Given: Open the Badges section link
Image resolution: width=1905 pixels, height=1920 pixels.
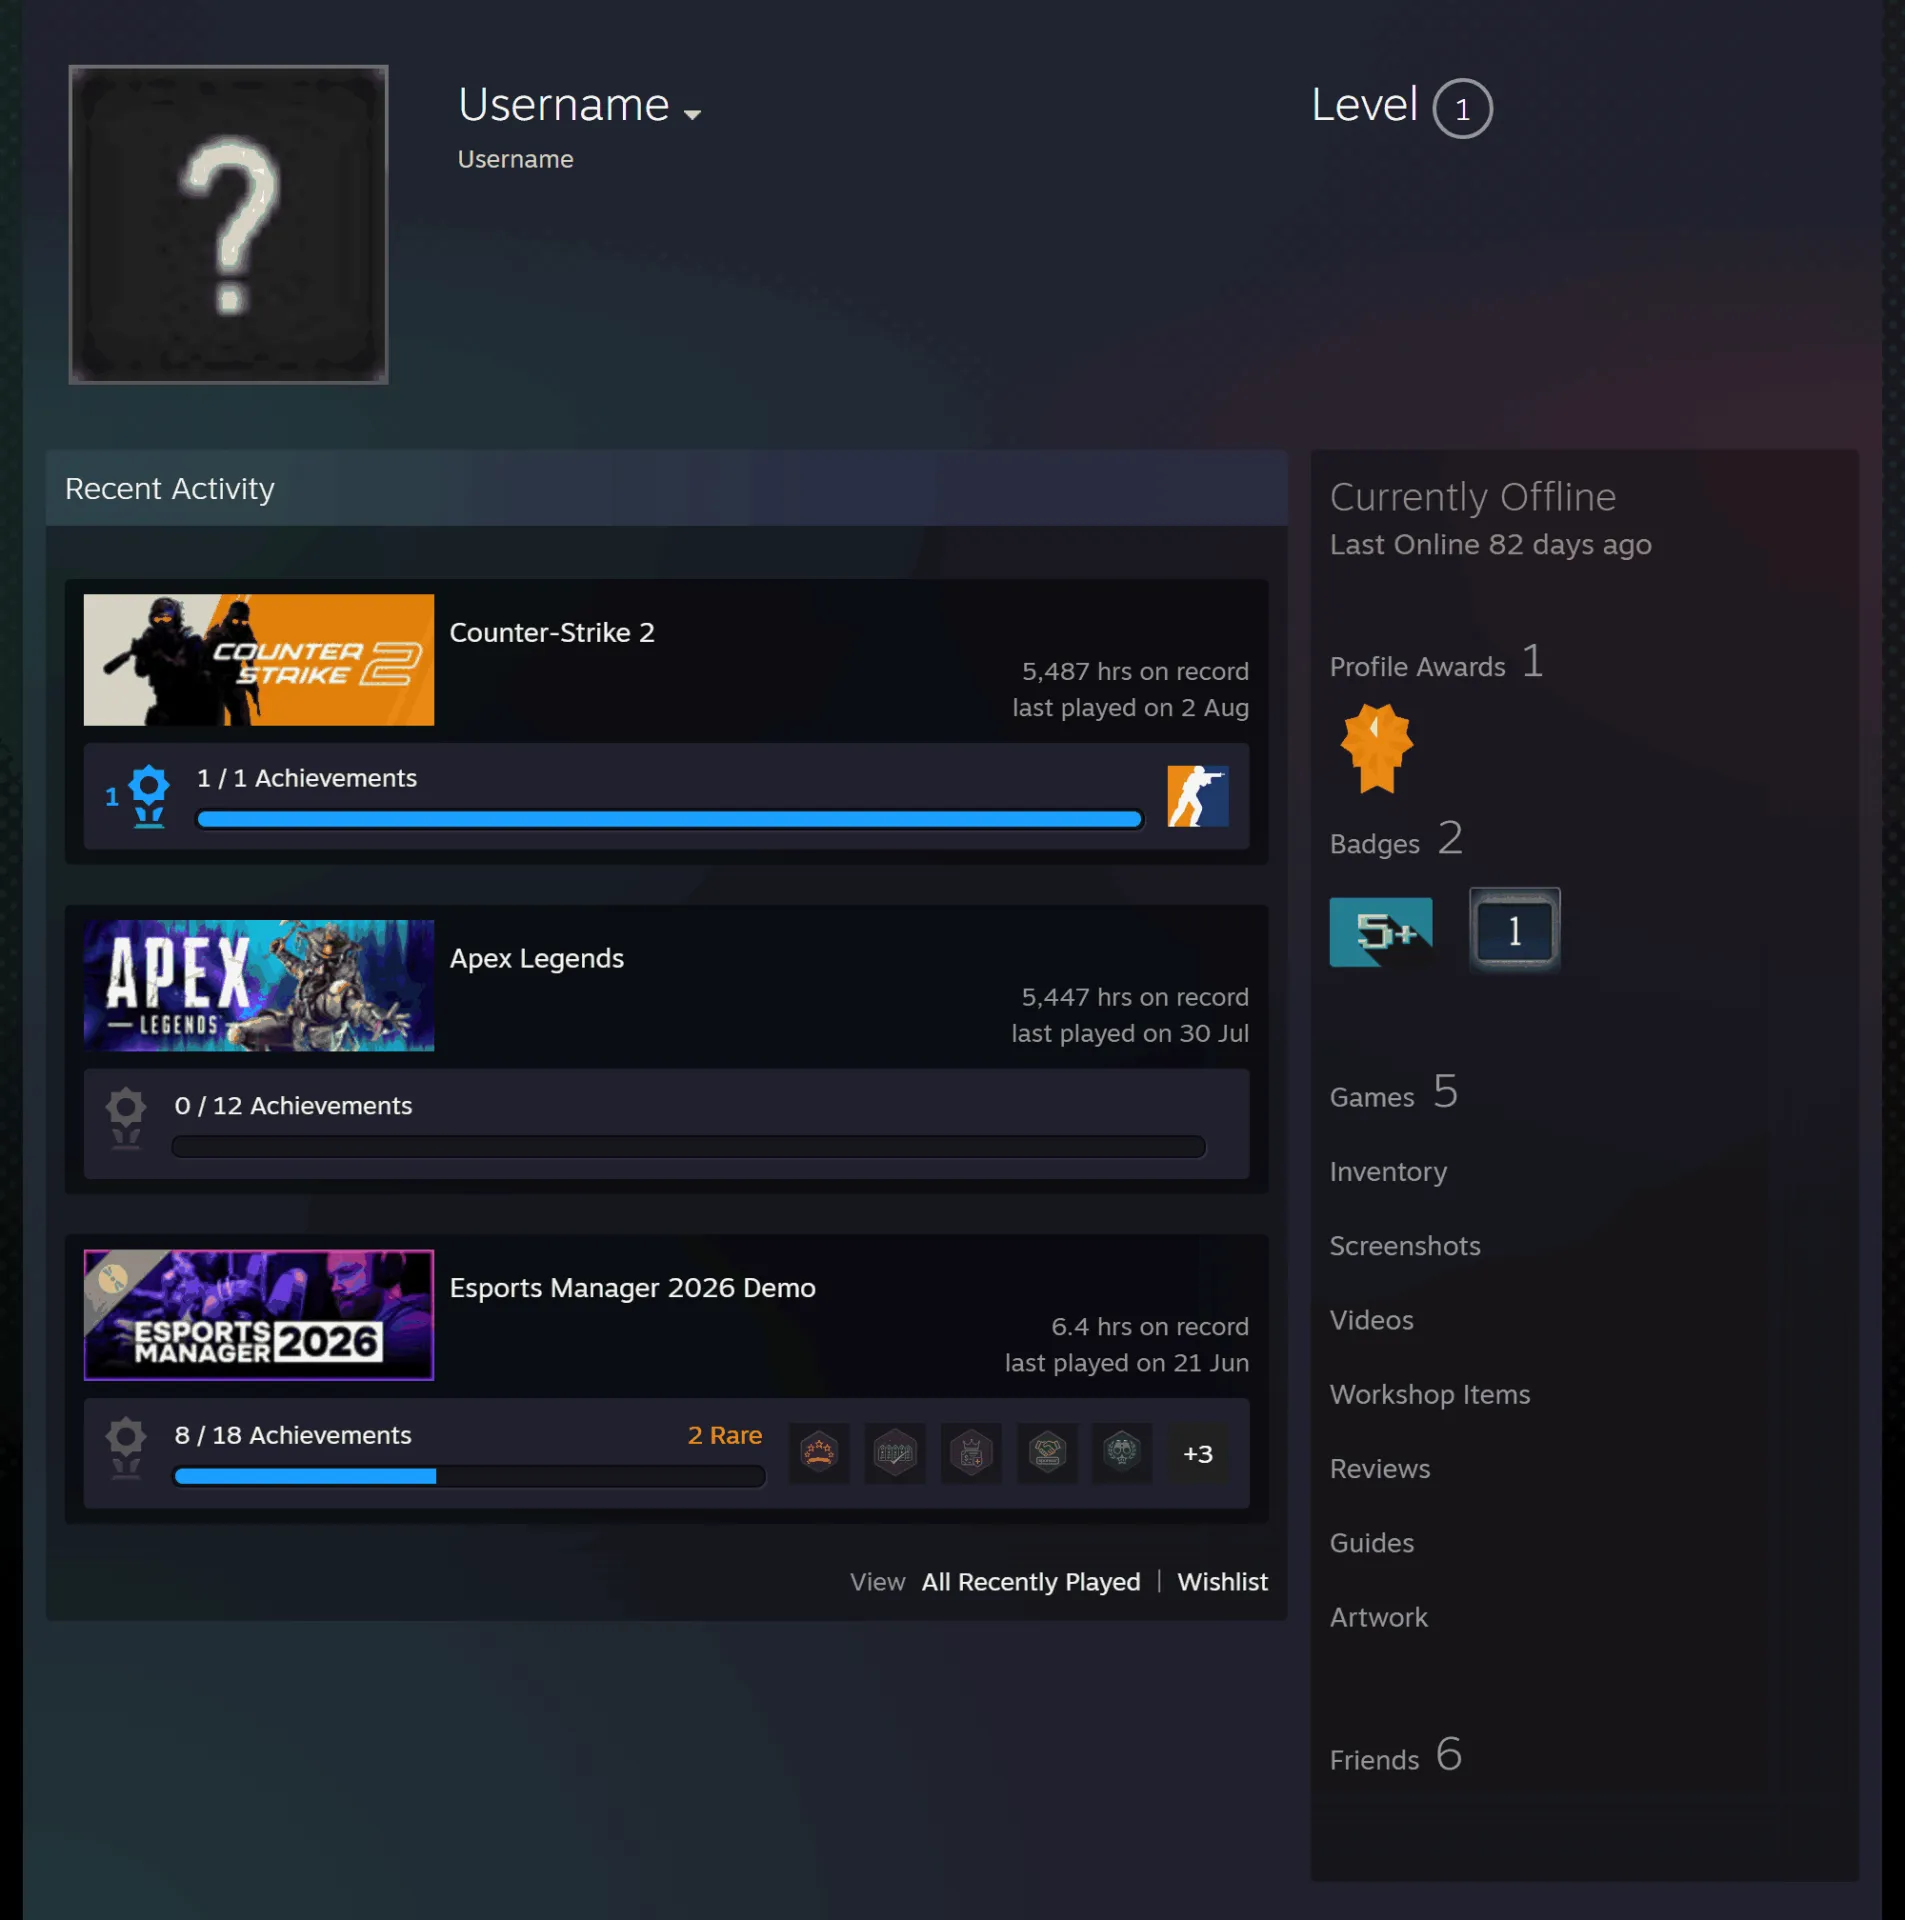Looking at the screenshot, I should coord(1396,840).
